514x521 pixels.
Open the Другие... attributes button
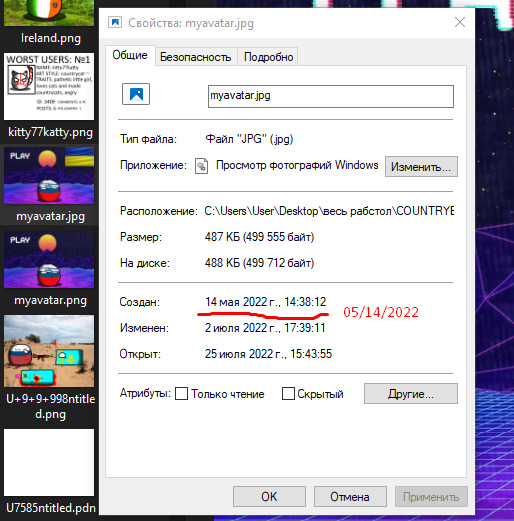411,394
